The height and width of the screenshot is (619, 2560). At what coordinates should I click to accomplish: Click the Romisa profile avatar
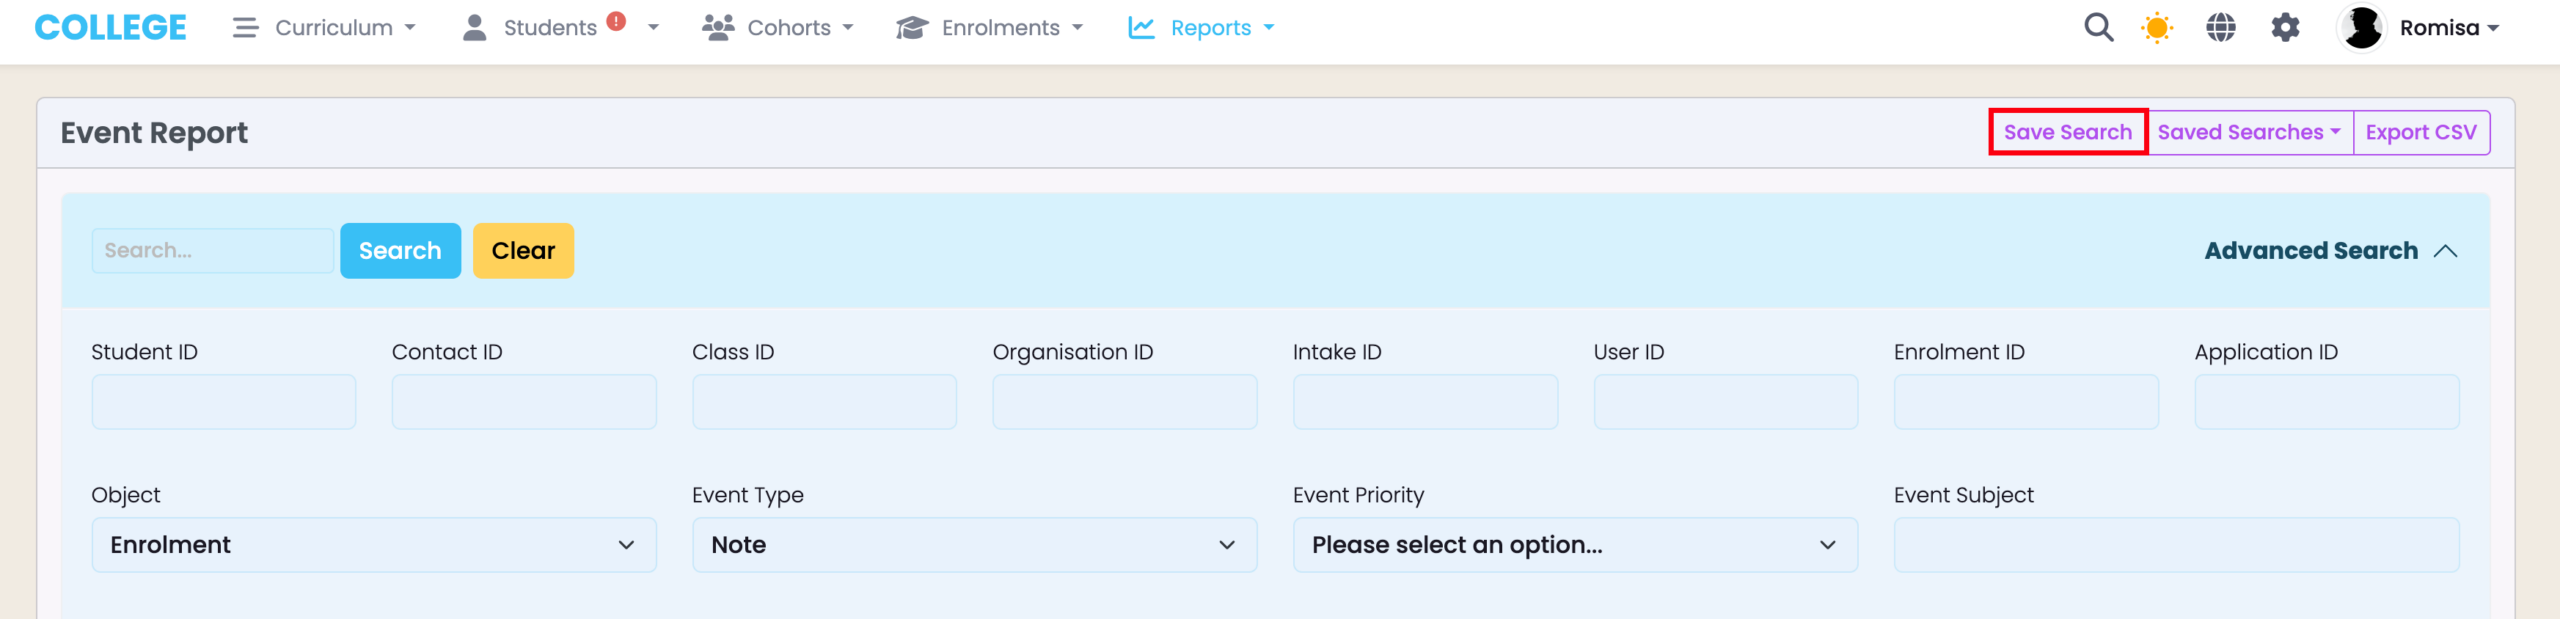2362,28
